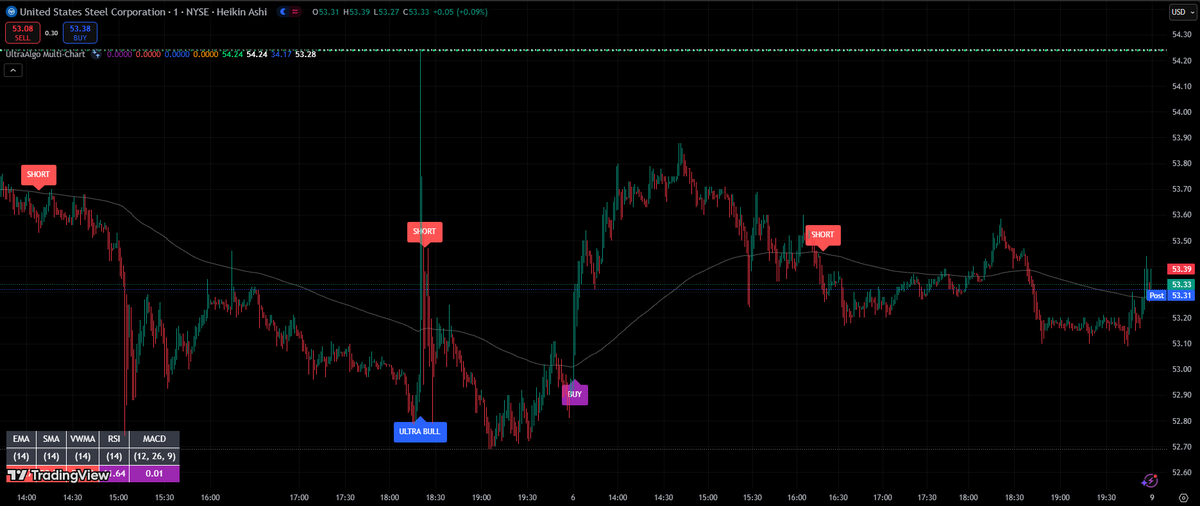The width and height of the screenshot is (1200, 506).
Task: Click the SHORT signal label near 18:30
Action: pos(424,232)
